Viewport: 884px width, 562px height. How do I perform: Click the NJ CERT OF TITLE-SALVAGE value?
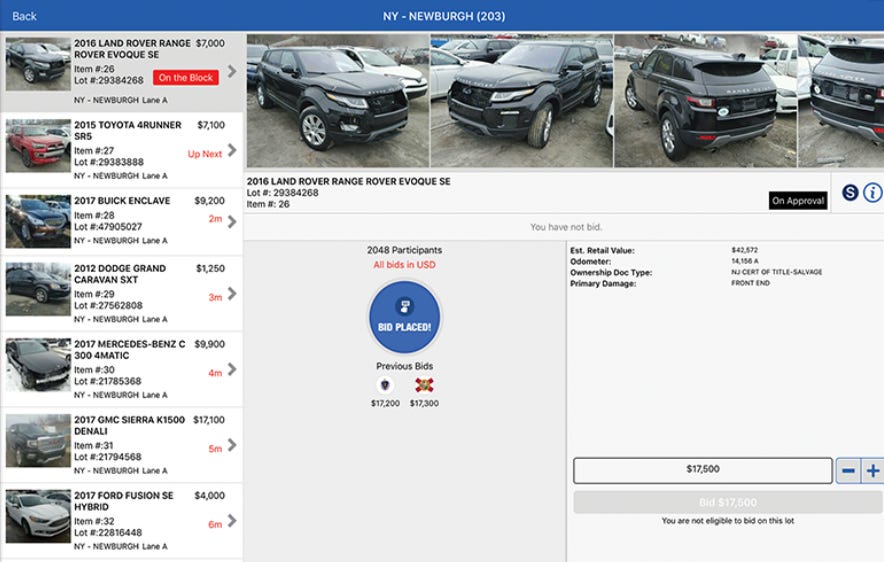[777, 272]
